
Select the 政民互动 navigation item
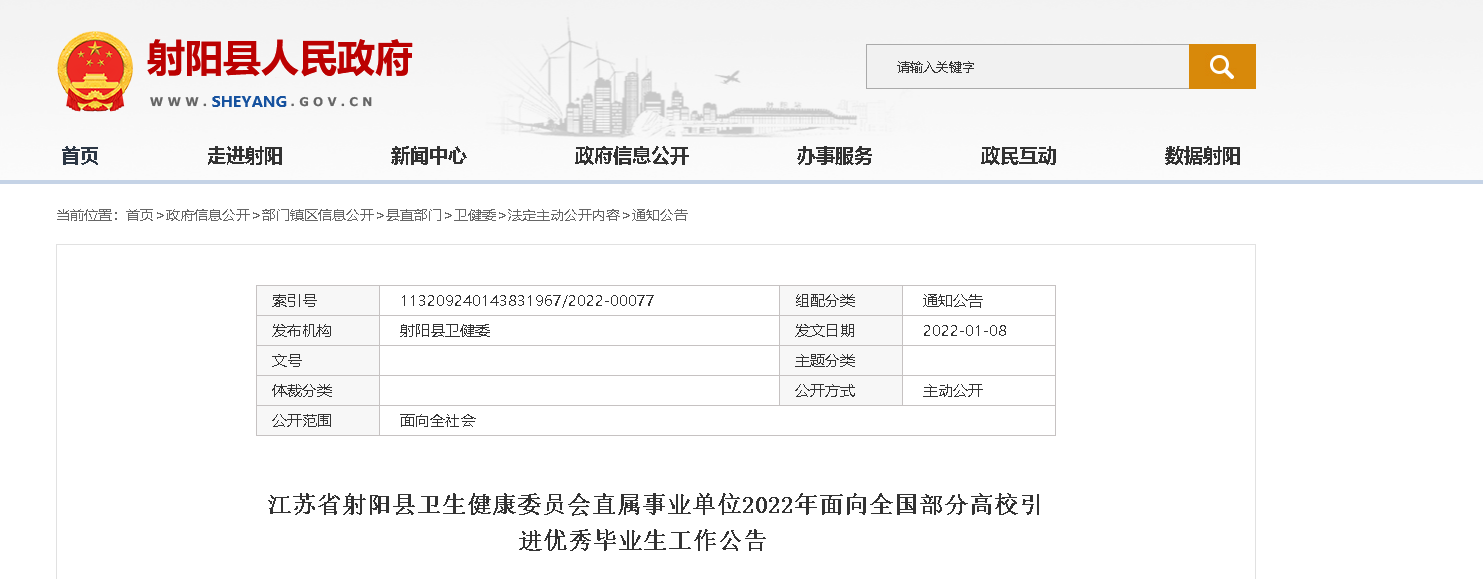pyautogui.click(x=1018, y=156)
